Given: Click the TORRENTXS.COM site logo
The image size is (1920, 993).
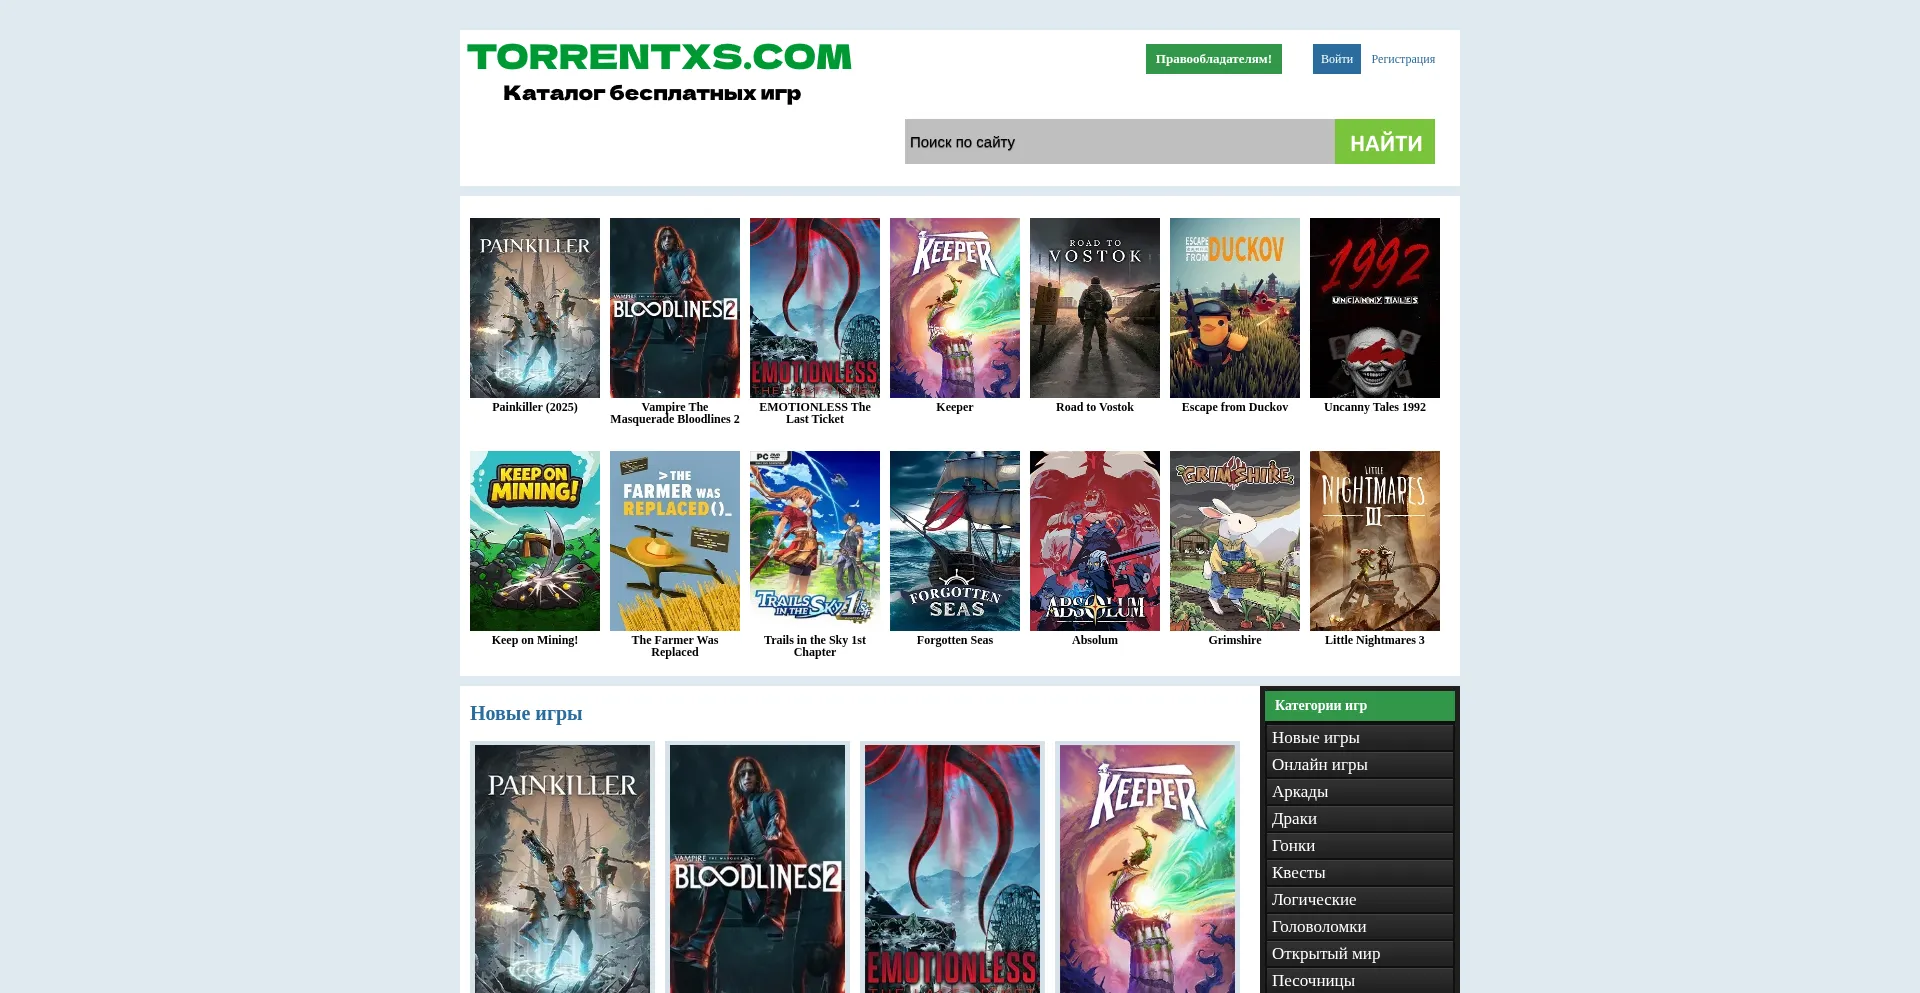Looking at the screenshot, I should point(659,56).
